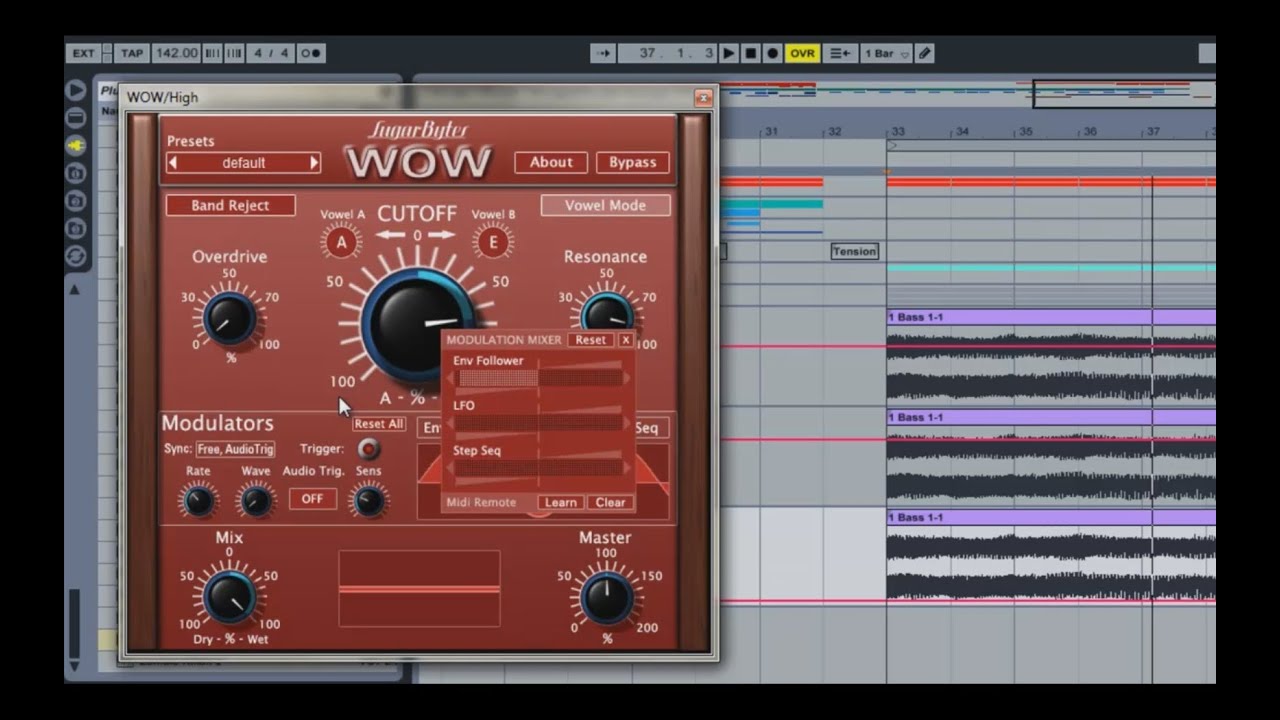The height and width of the screenshot is (720, 1280).
Task: Stop playback with the transport Stop button
Action: (x=751, y=53)
